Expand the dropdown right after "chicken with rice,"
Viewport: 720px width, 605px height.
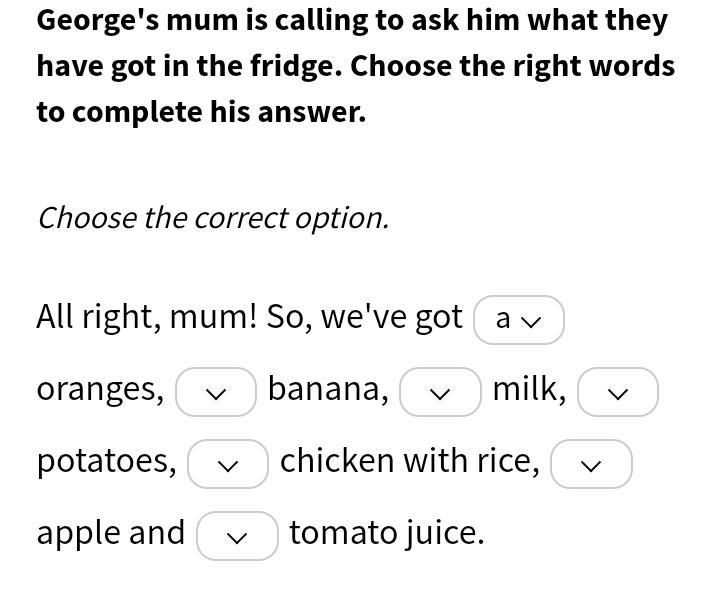coord(591,464)
